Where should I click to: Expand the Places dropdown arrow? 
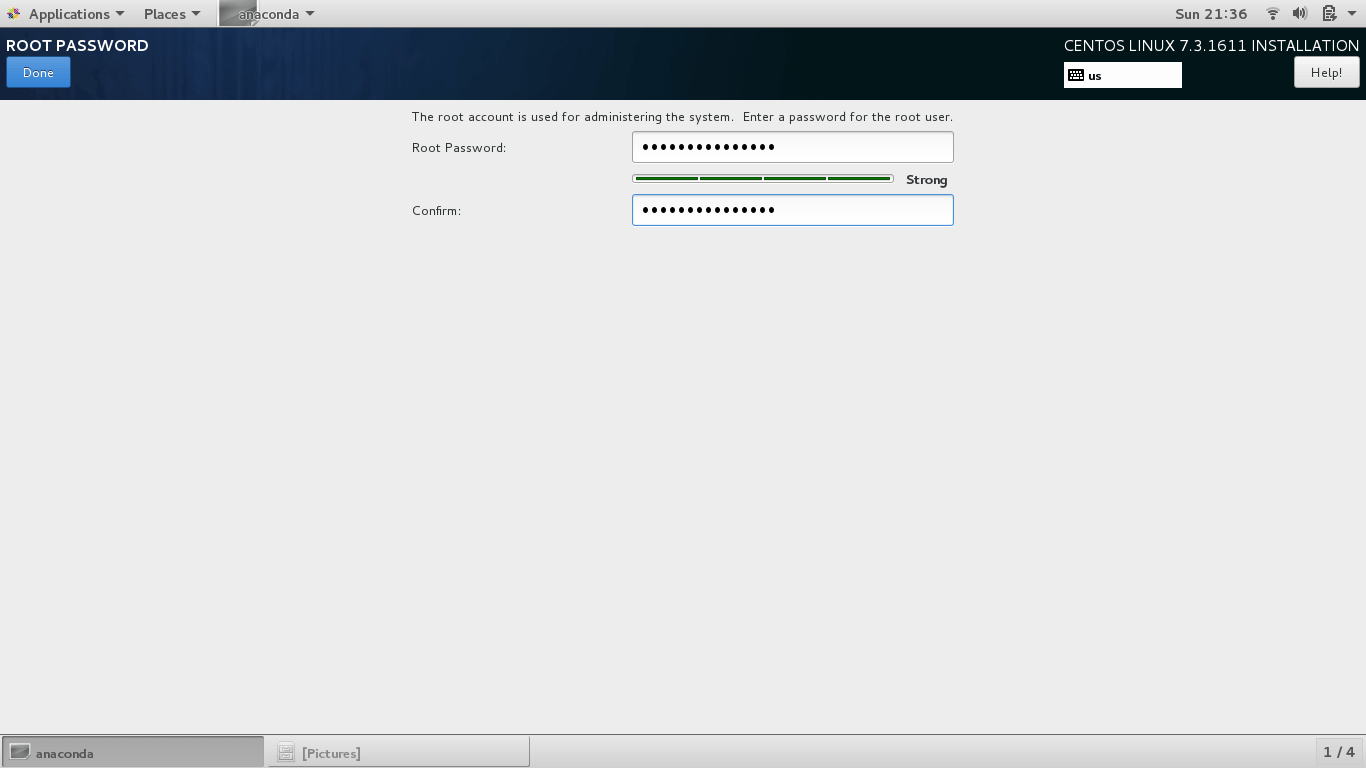(196, 14)
